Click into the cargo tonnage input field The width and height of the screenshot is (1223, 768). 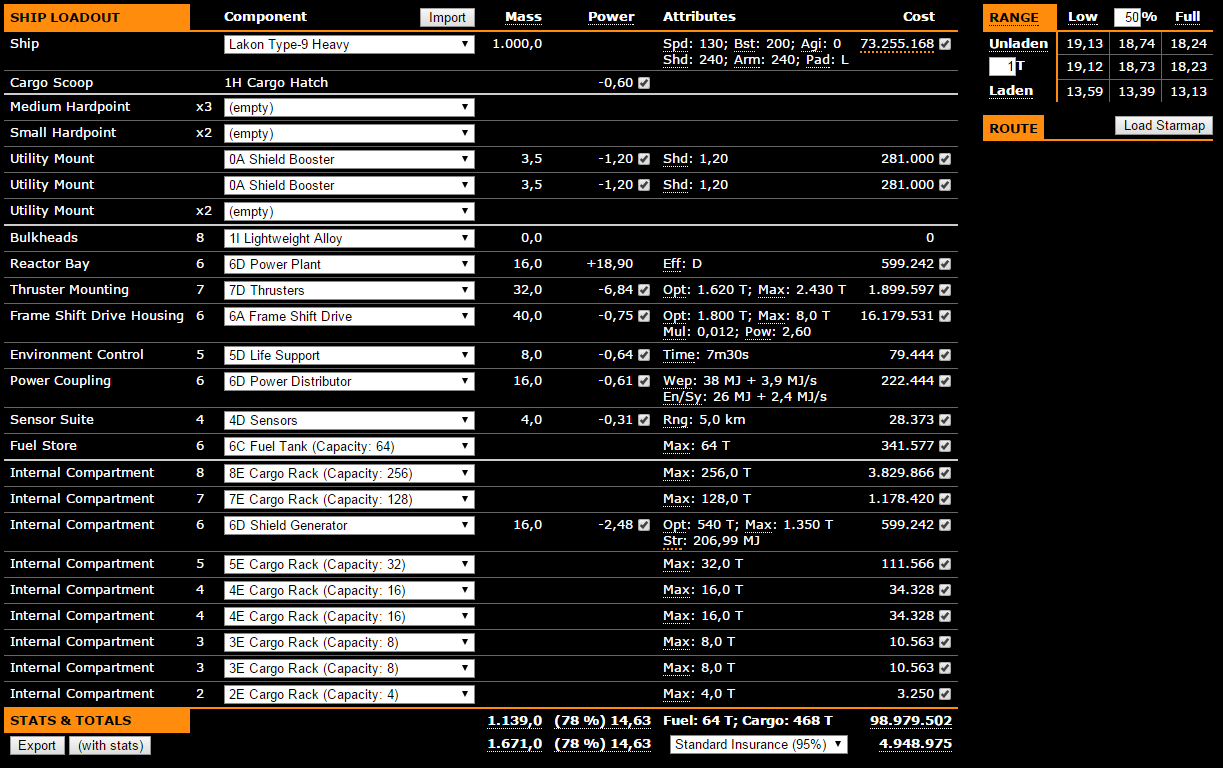[1002, 66]
